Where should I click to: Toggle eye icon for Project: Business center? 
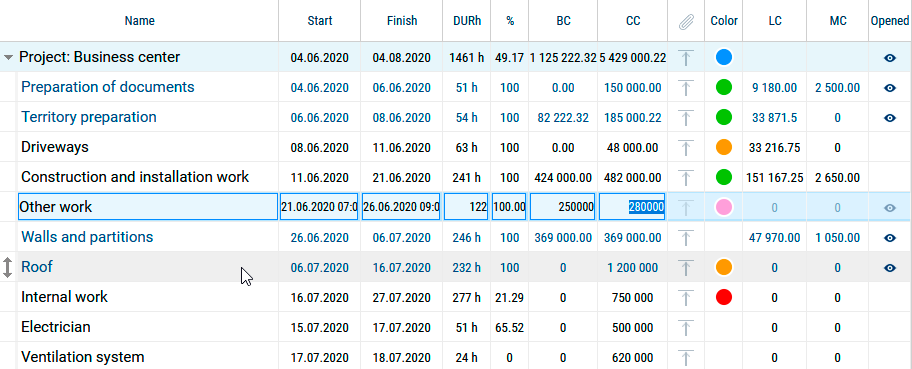tap(890, 58)
